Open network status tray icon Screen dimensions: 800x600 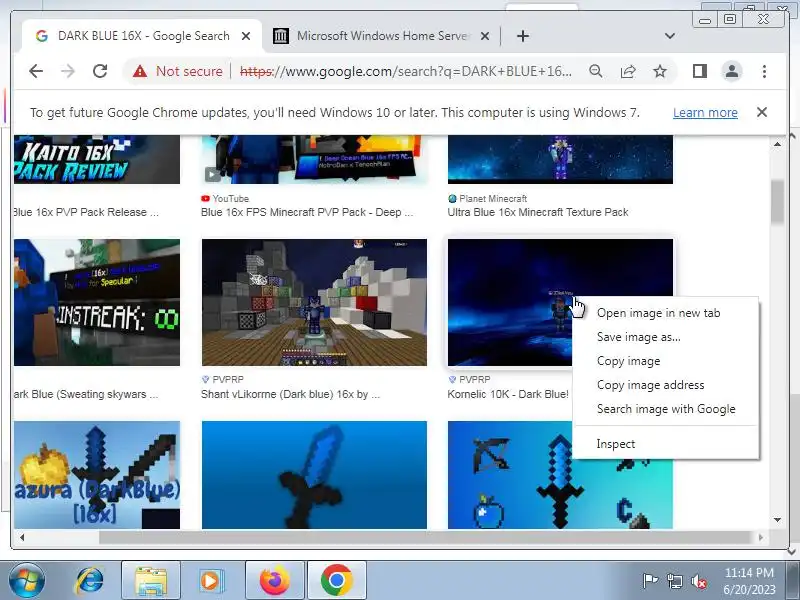click(674, 581)
